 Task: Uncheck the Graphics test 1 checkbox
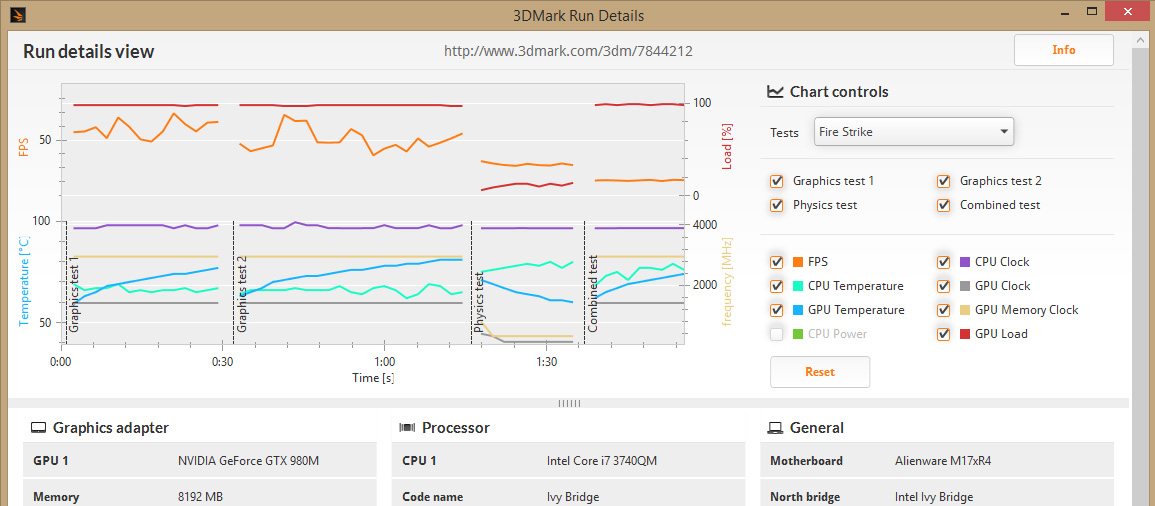click(x=776, y=181)
